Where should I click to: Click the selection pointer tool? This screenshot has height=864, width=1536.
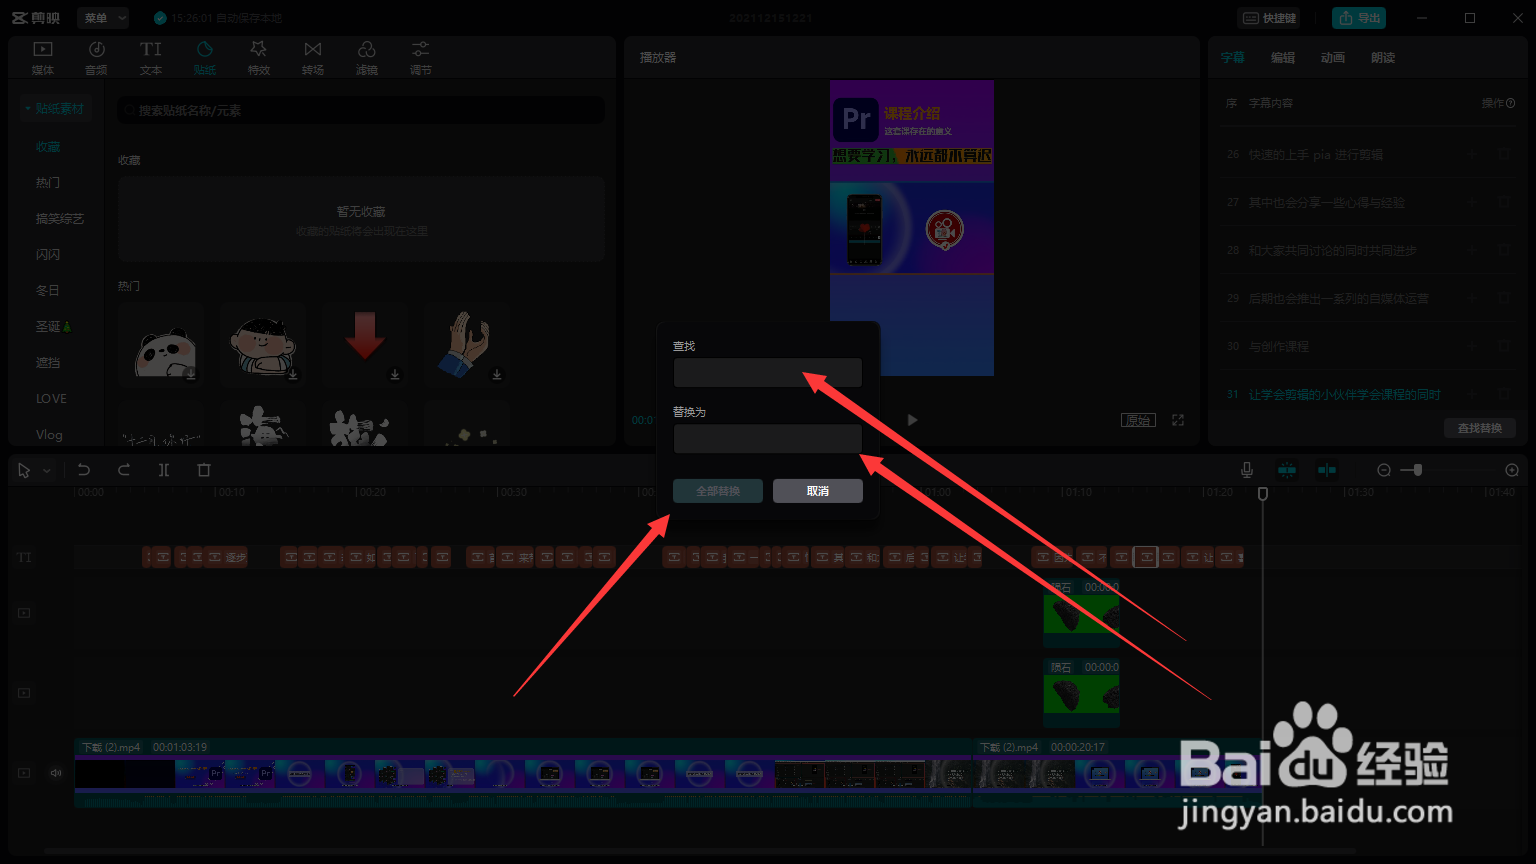(24, 470)
